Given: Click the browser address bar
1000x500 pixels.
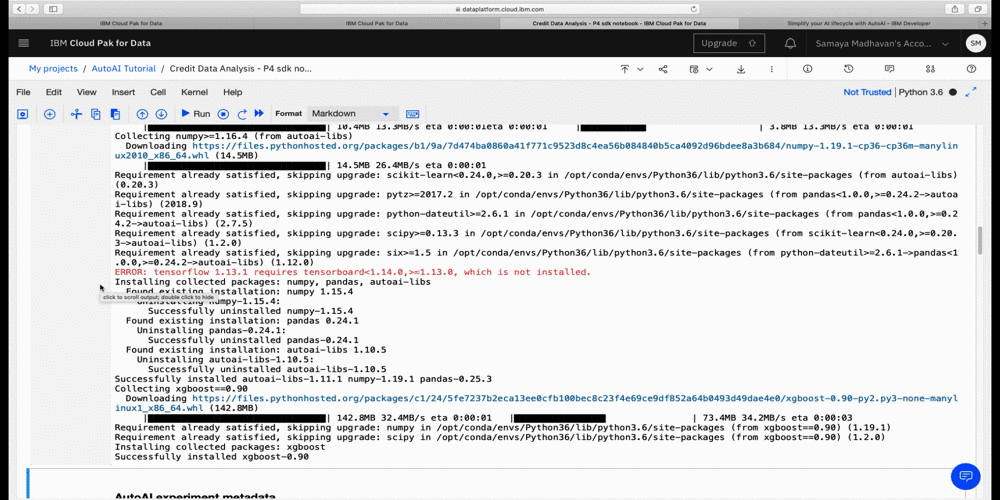Looking at the screenshot, I should coord(499,9).
